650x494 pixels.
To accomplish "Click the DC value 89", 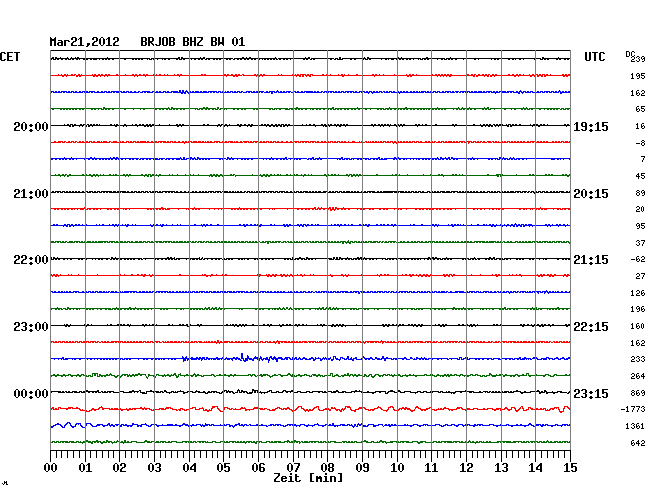I will 640,193.
